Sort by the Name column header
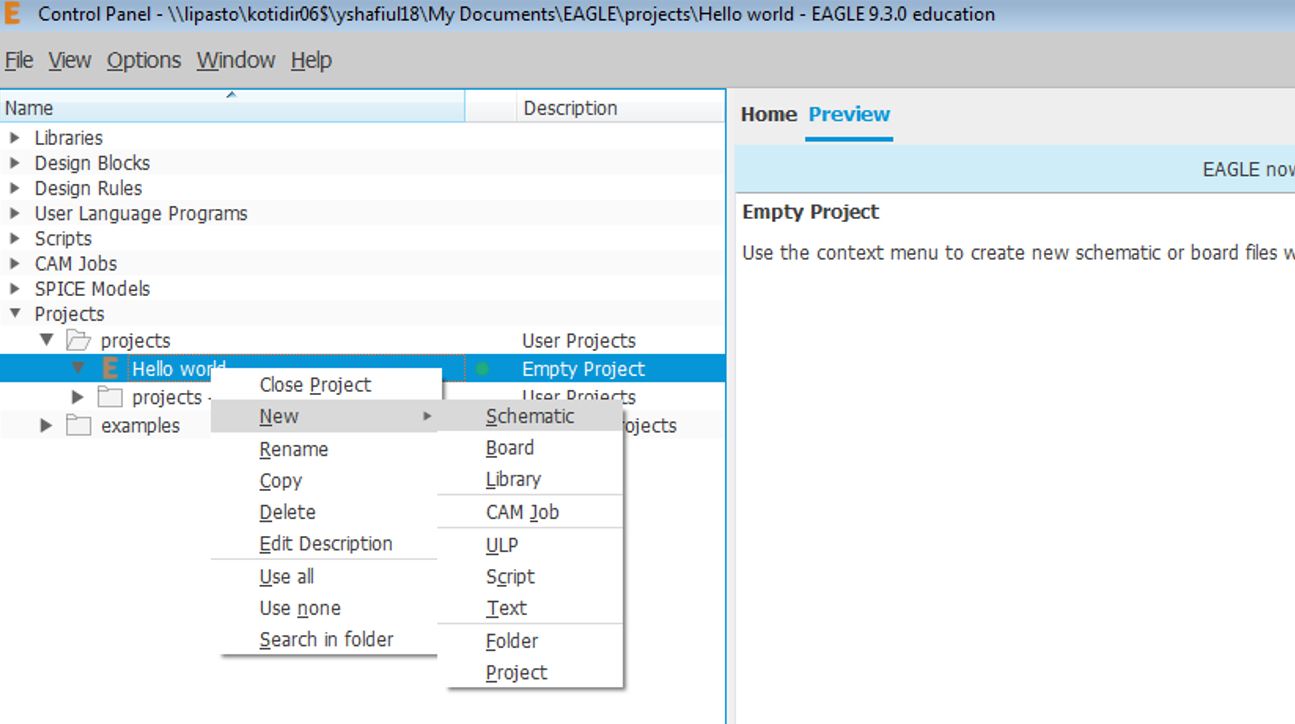This screenshot has width=1295, height=724. [x=233, y=107]
